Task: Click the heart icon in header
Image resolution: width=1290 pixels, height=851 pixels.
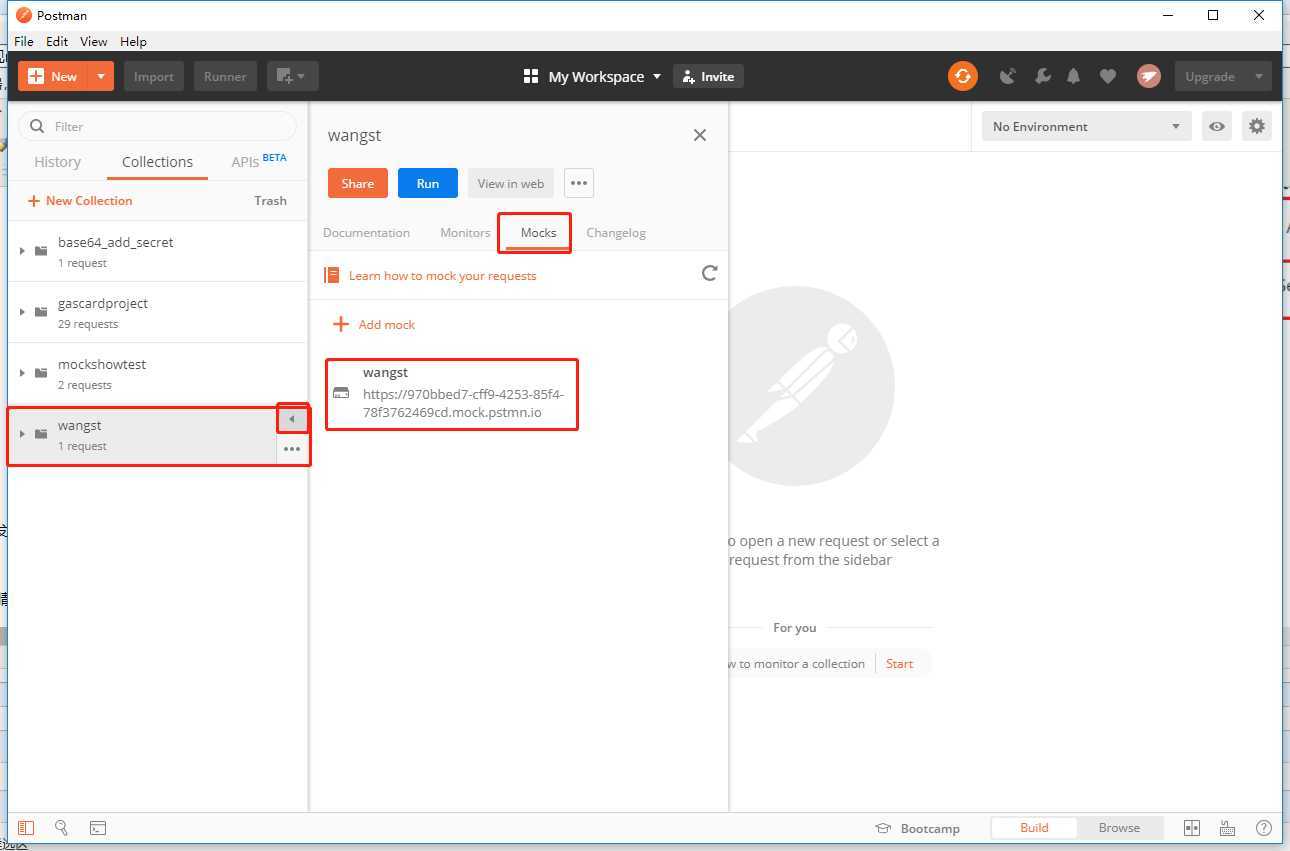Action: click(x=1108, y=76)
